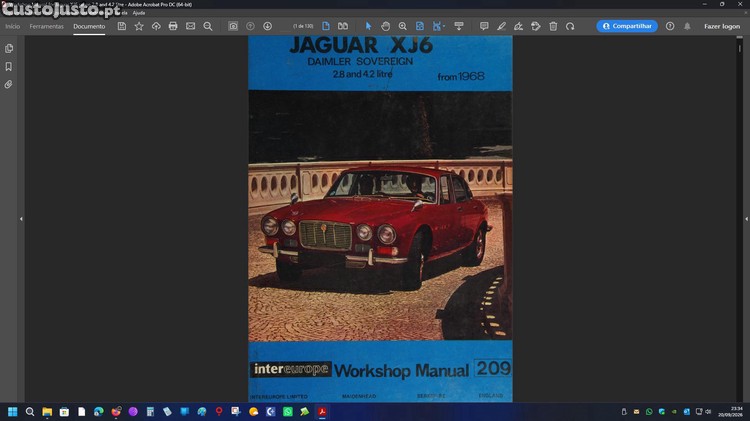Open the Find text magnifier tool
The image size is (750, 421).
coord(208,26)
